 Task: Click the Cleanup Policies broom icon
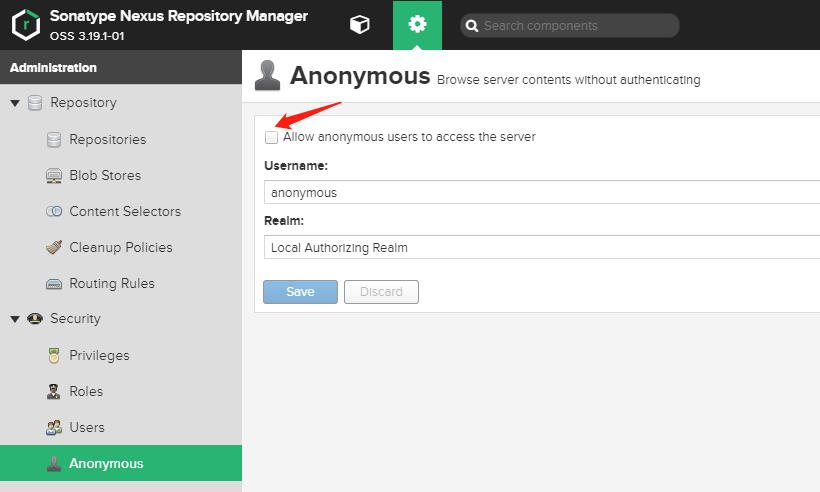[x=54, y=247]
